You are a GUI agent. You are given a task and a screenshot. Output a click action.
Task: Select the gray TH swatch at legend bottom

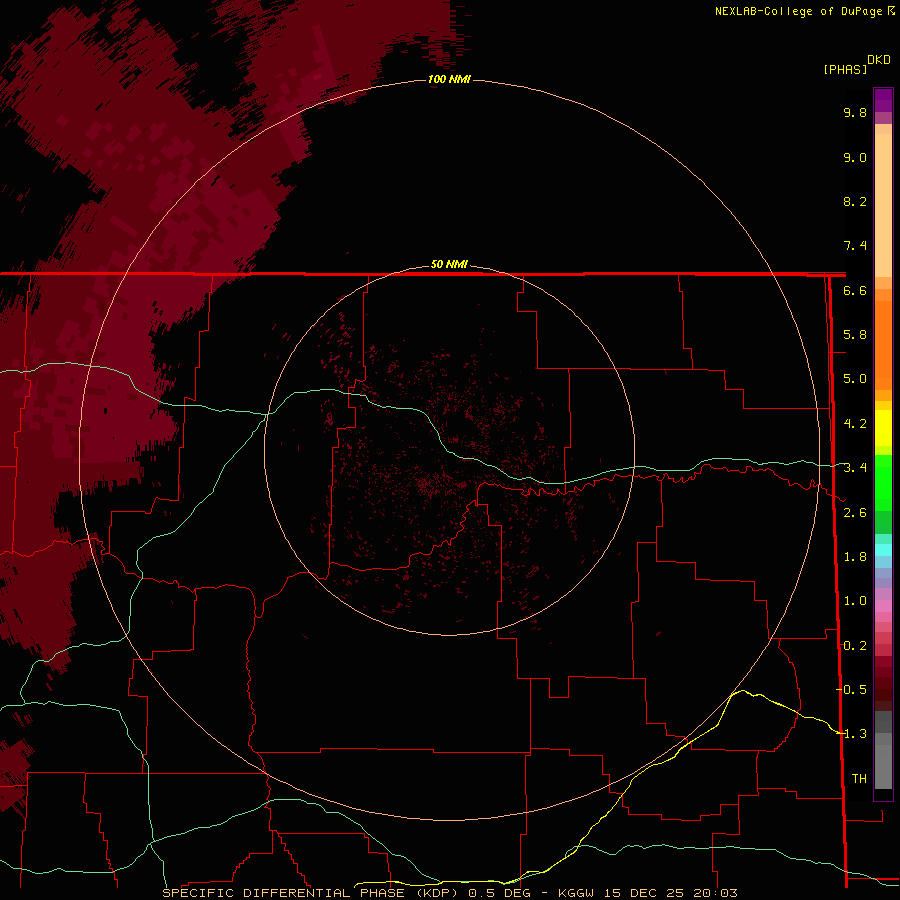point(883,766)
